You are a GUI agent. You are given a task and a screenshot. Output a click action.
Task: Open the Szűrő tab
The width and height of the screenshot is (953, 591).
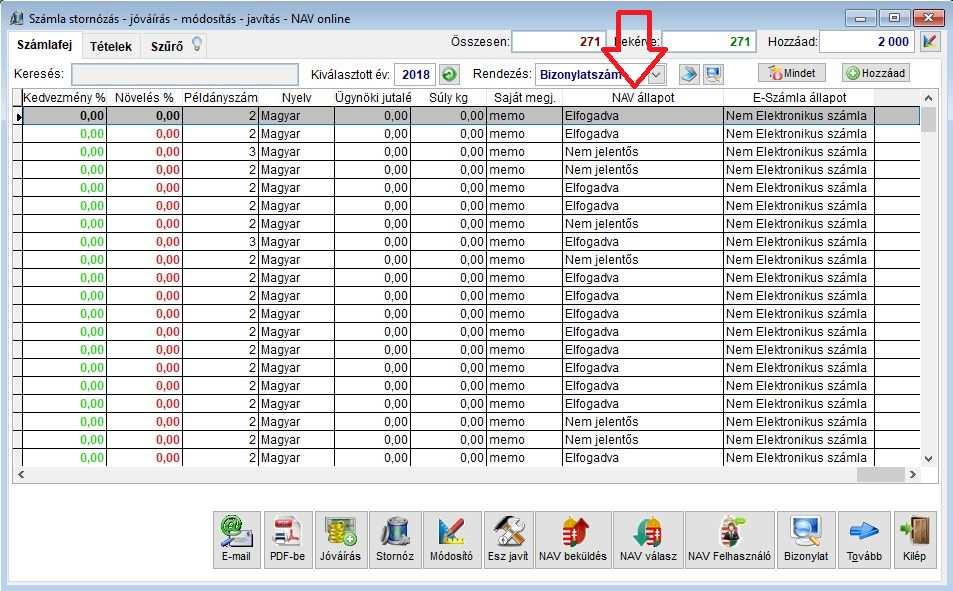tap(167, 46)
